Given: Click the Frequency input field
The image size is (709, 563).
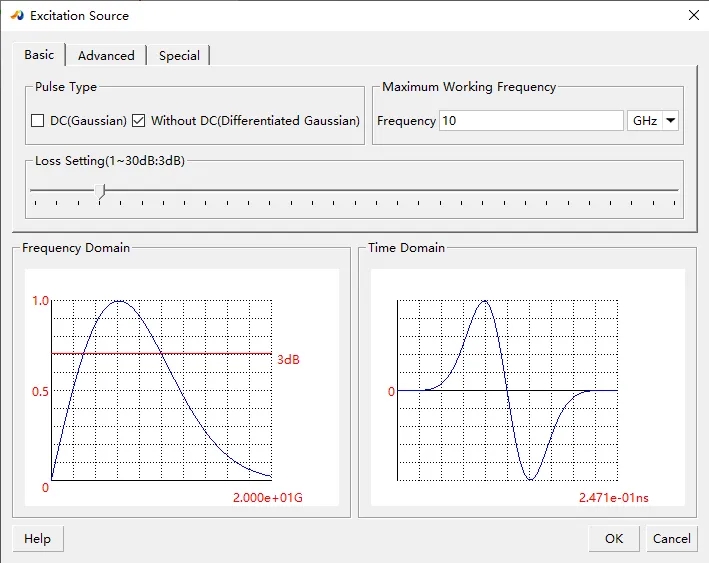Looking at the screenshot, I should 531,121.
